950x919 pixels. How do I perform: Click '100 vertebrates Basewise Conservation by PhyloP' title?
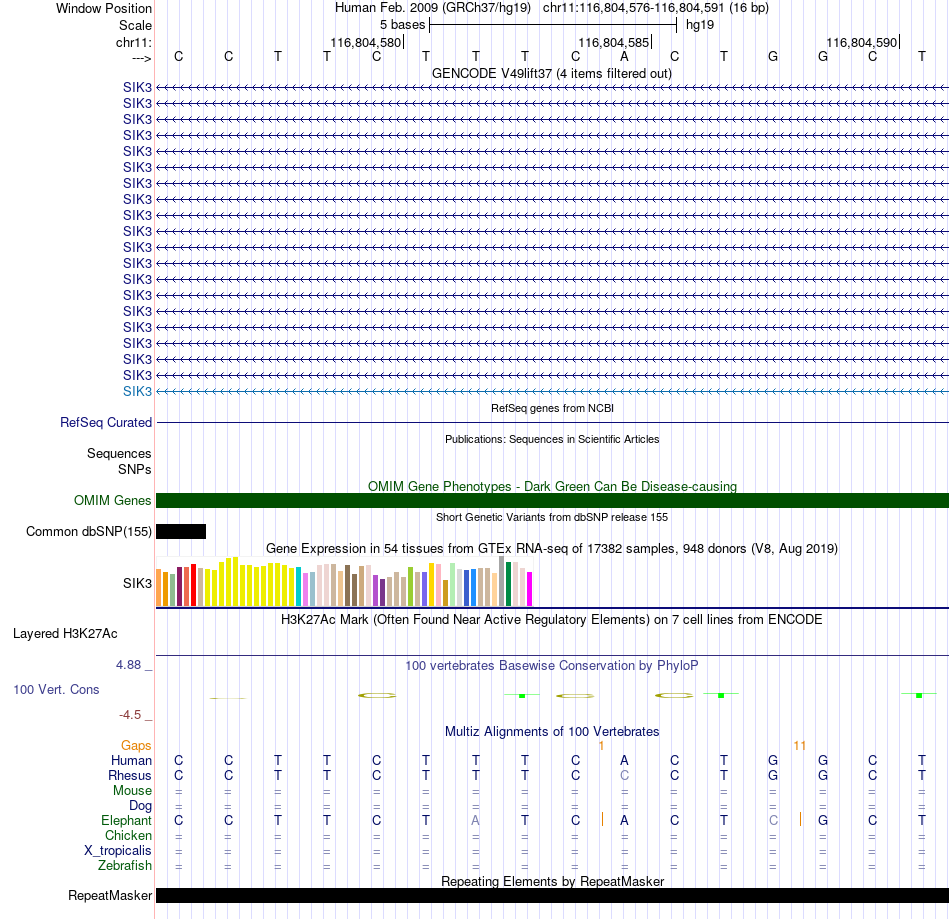pyautogui.click(x=552, y=666)
